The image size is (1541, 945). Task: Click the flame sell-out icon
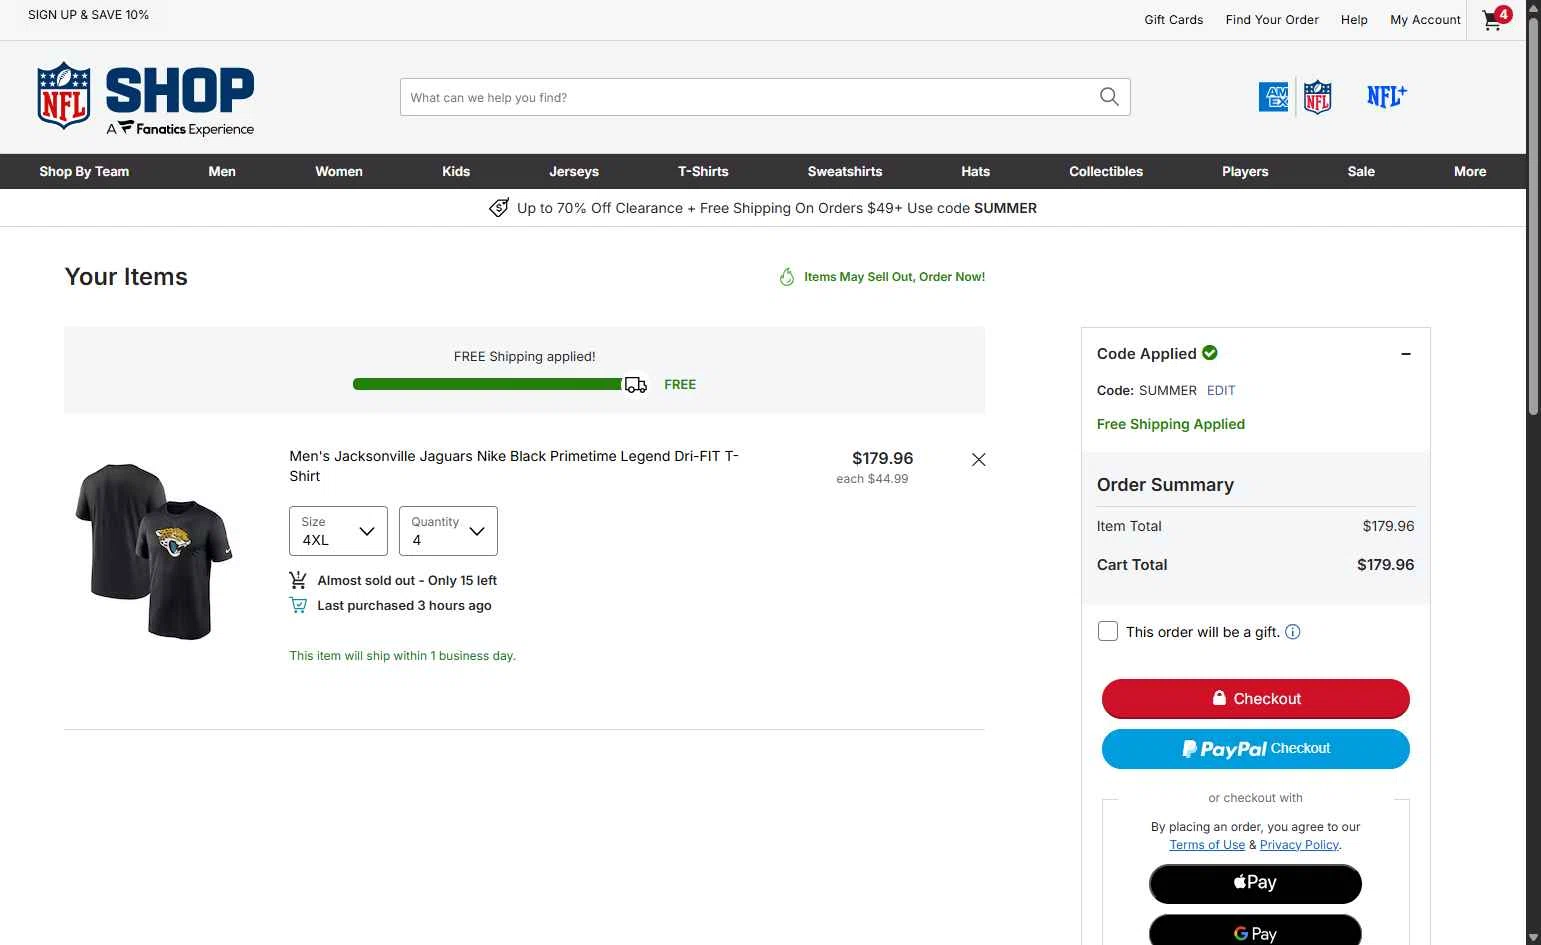(787, 277)
